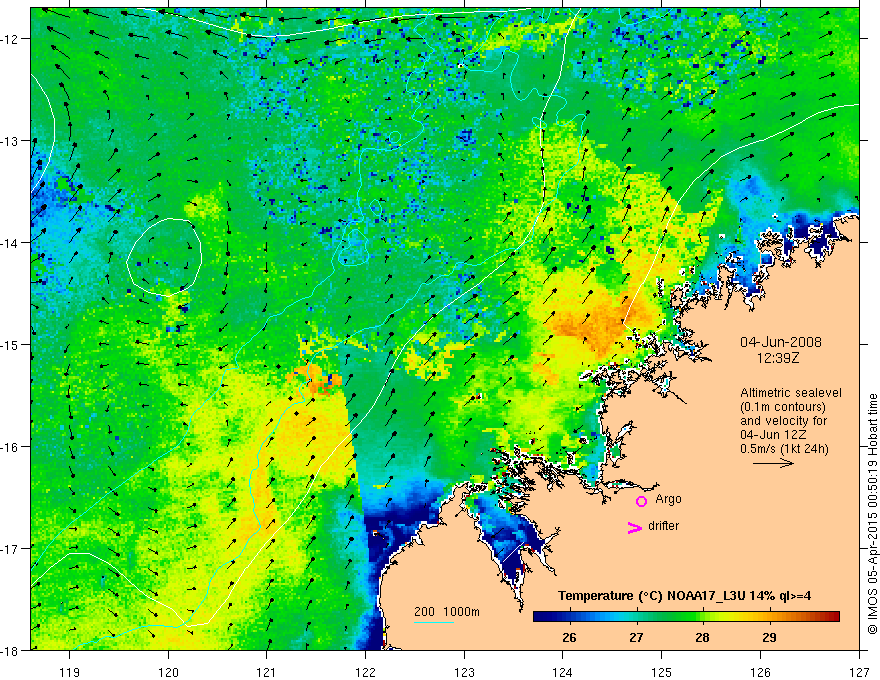
Task: Click the Temperature NOAA17_L3U title text
Action: tap(684, 596)
